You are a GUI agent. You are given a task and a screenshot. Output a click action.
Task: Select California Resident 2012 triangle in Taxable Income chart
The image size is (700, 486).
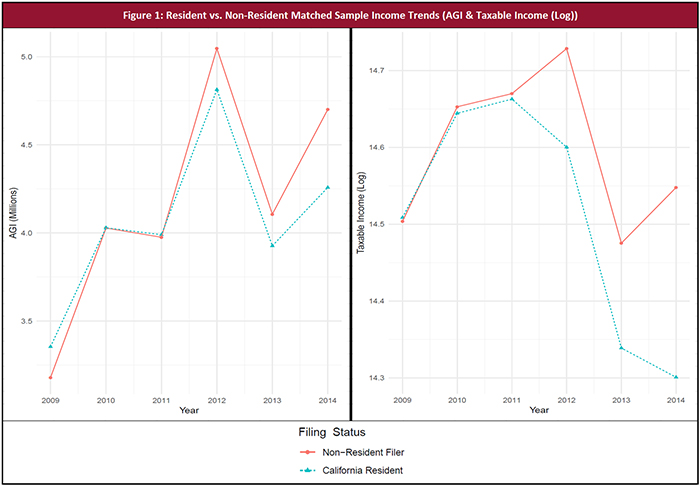pos(567,147)
